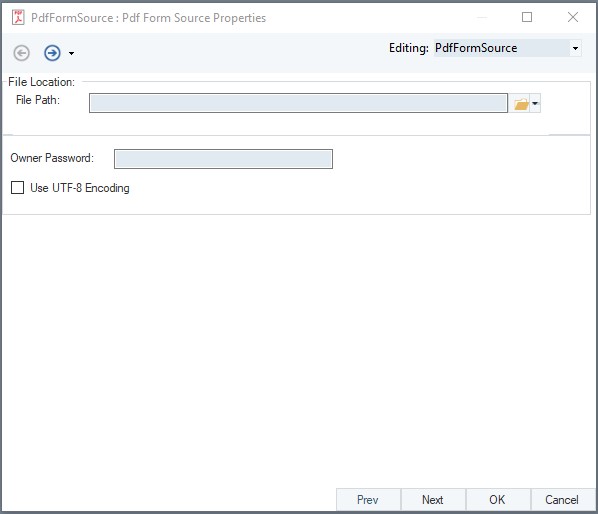Click the Cancel button
The image size is (598, 514).
562,500
